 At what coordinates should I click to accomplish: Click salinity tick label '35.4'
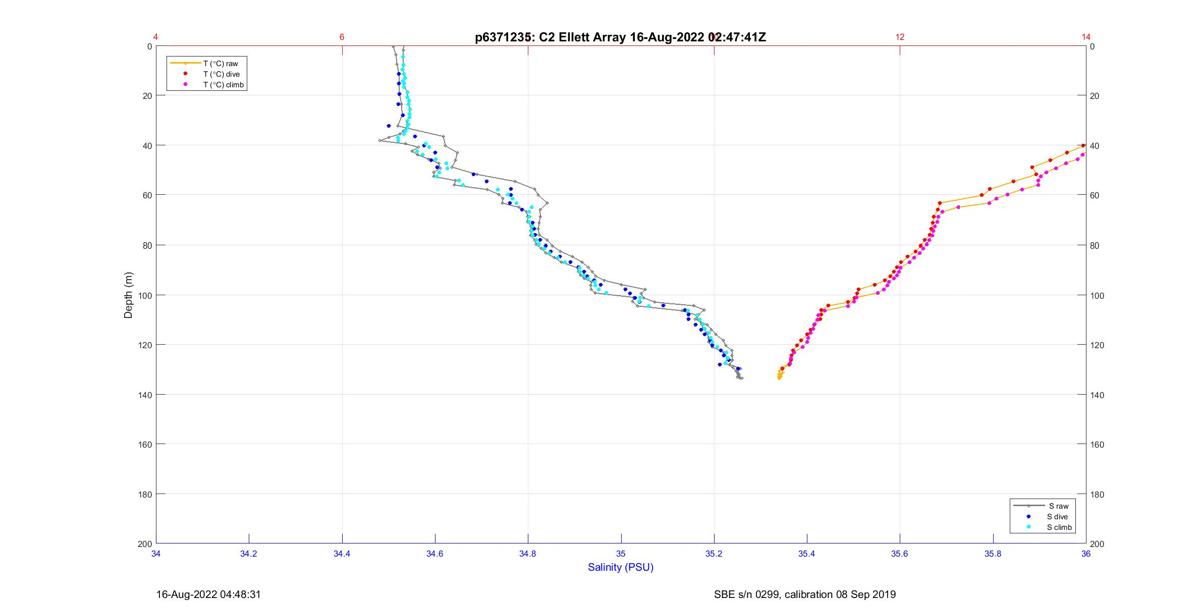pos(807,553)
